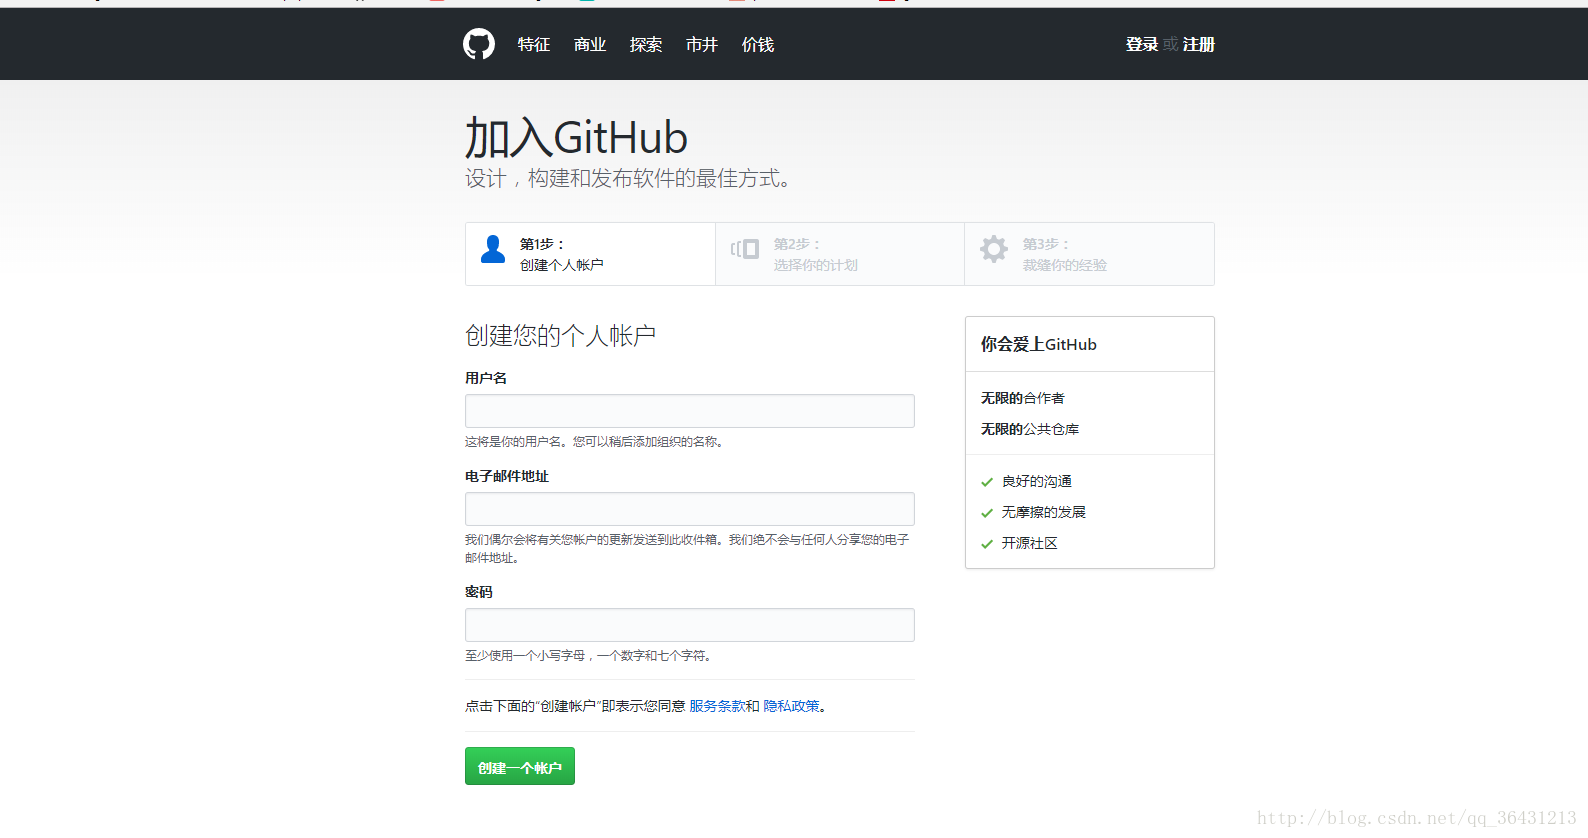Click the 创建您的个人帐户 heading
The height and width of the screenshot is (838, 1588).
tap(561, 336)
